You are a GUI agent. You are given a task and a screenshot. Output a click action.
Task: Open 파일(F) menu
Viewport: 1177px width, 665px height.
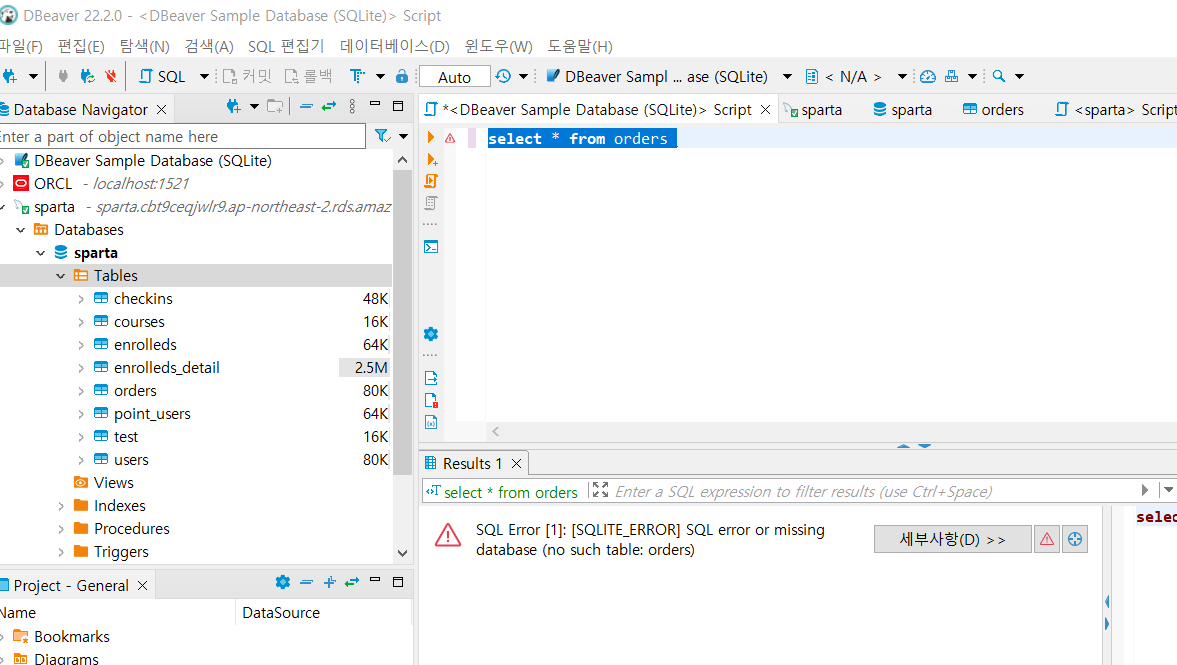click(x=22, y=46)
